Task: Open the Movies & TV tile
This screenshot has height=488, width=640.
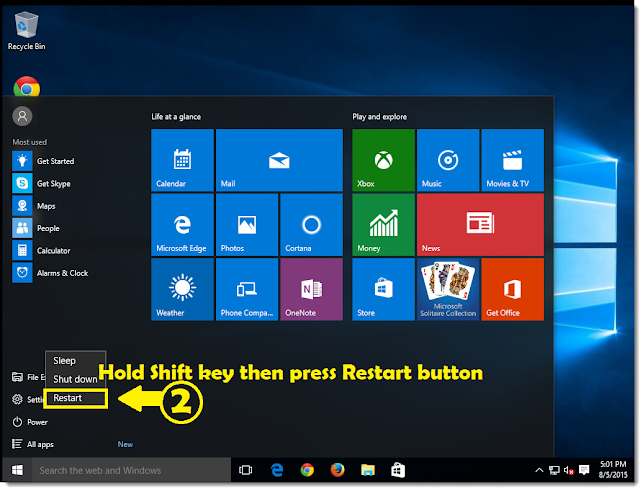Action: pos(512,160)
